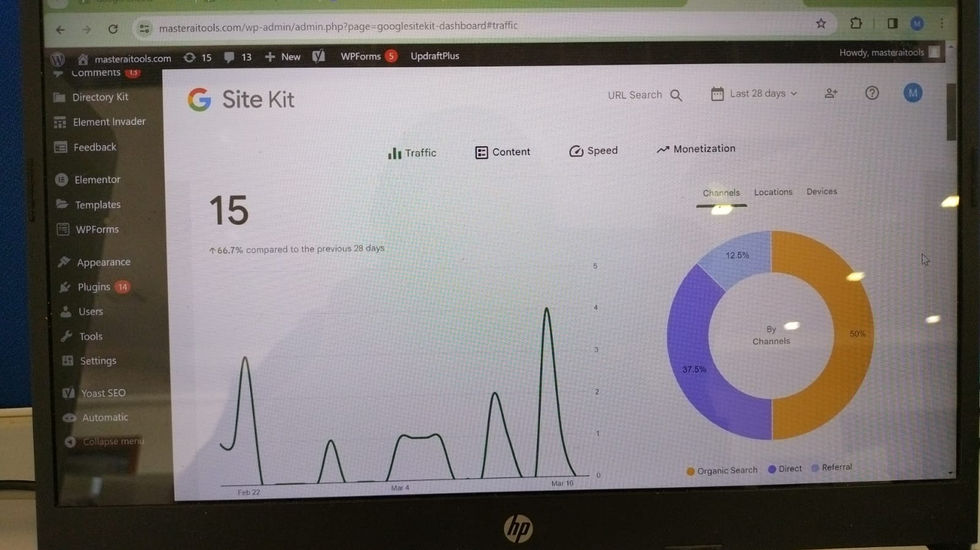Click the page vertical scrollbar
980x550 pixels.
951,112
